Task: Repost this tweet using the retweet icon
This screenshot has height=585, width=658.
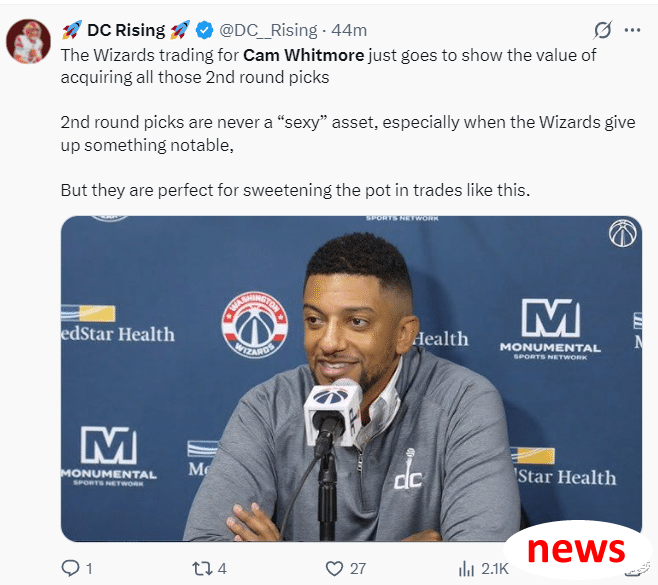Action: (201, 569)
